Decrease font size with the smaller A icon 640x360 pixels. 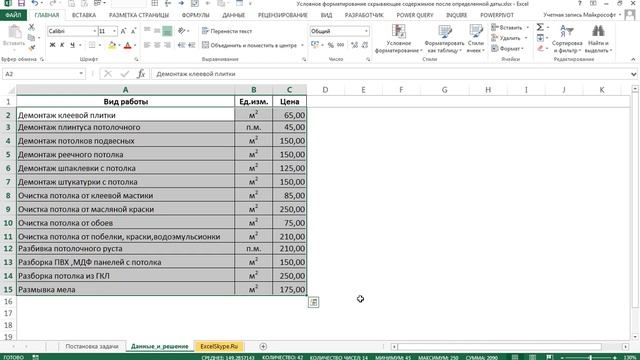pos(133,31)
